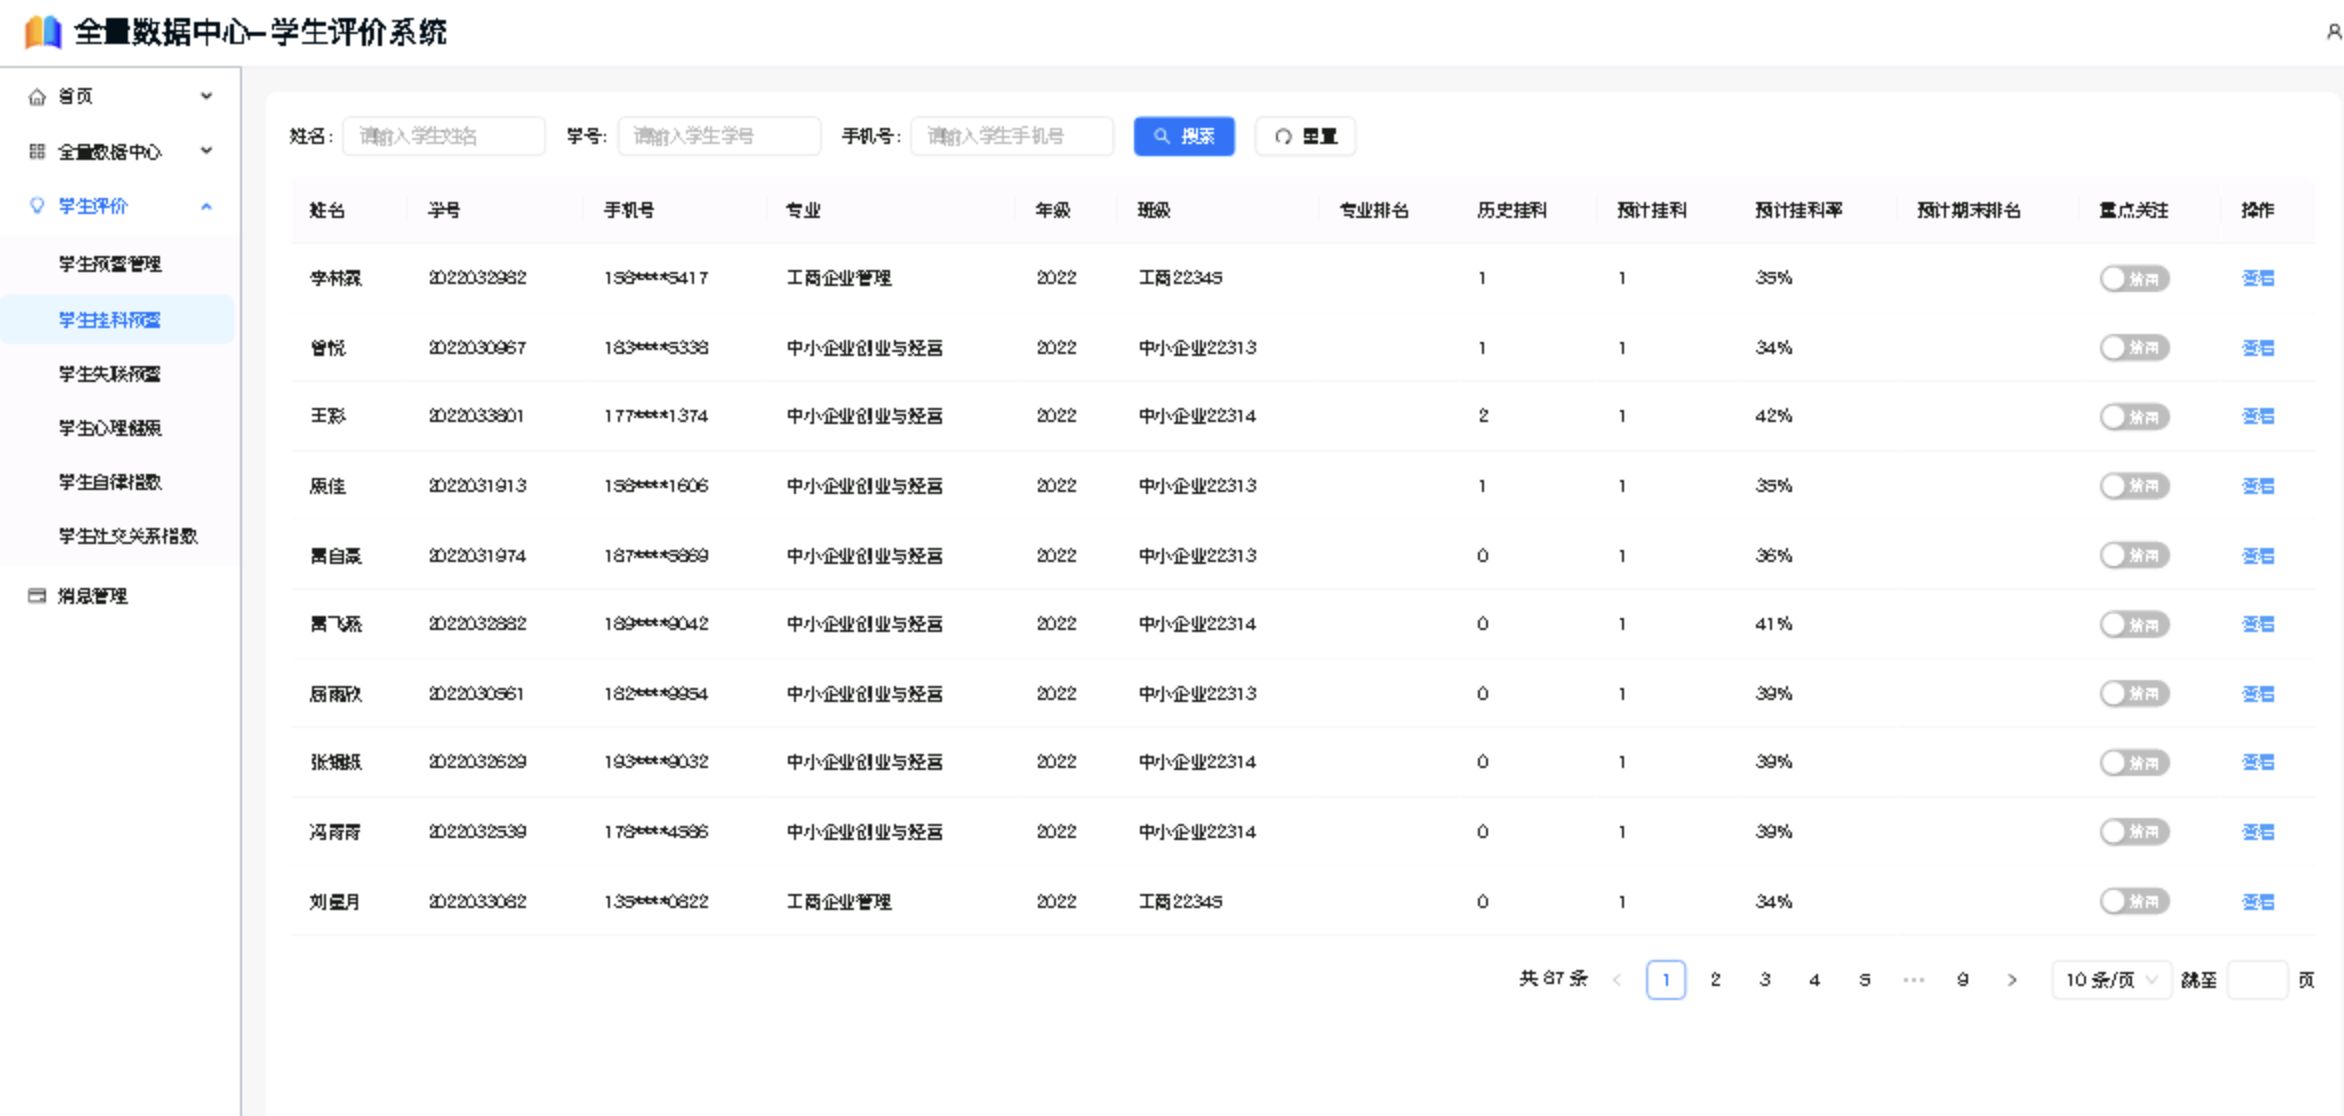Open 查看 link for student 2022032882
Image resolution: width=2344 pixels, height=1116 pixels.
click(x=2258, y=624)
